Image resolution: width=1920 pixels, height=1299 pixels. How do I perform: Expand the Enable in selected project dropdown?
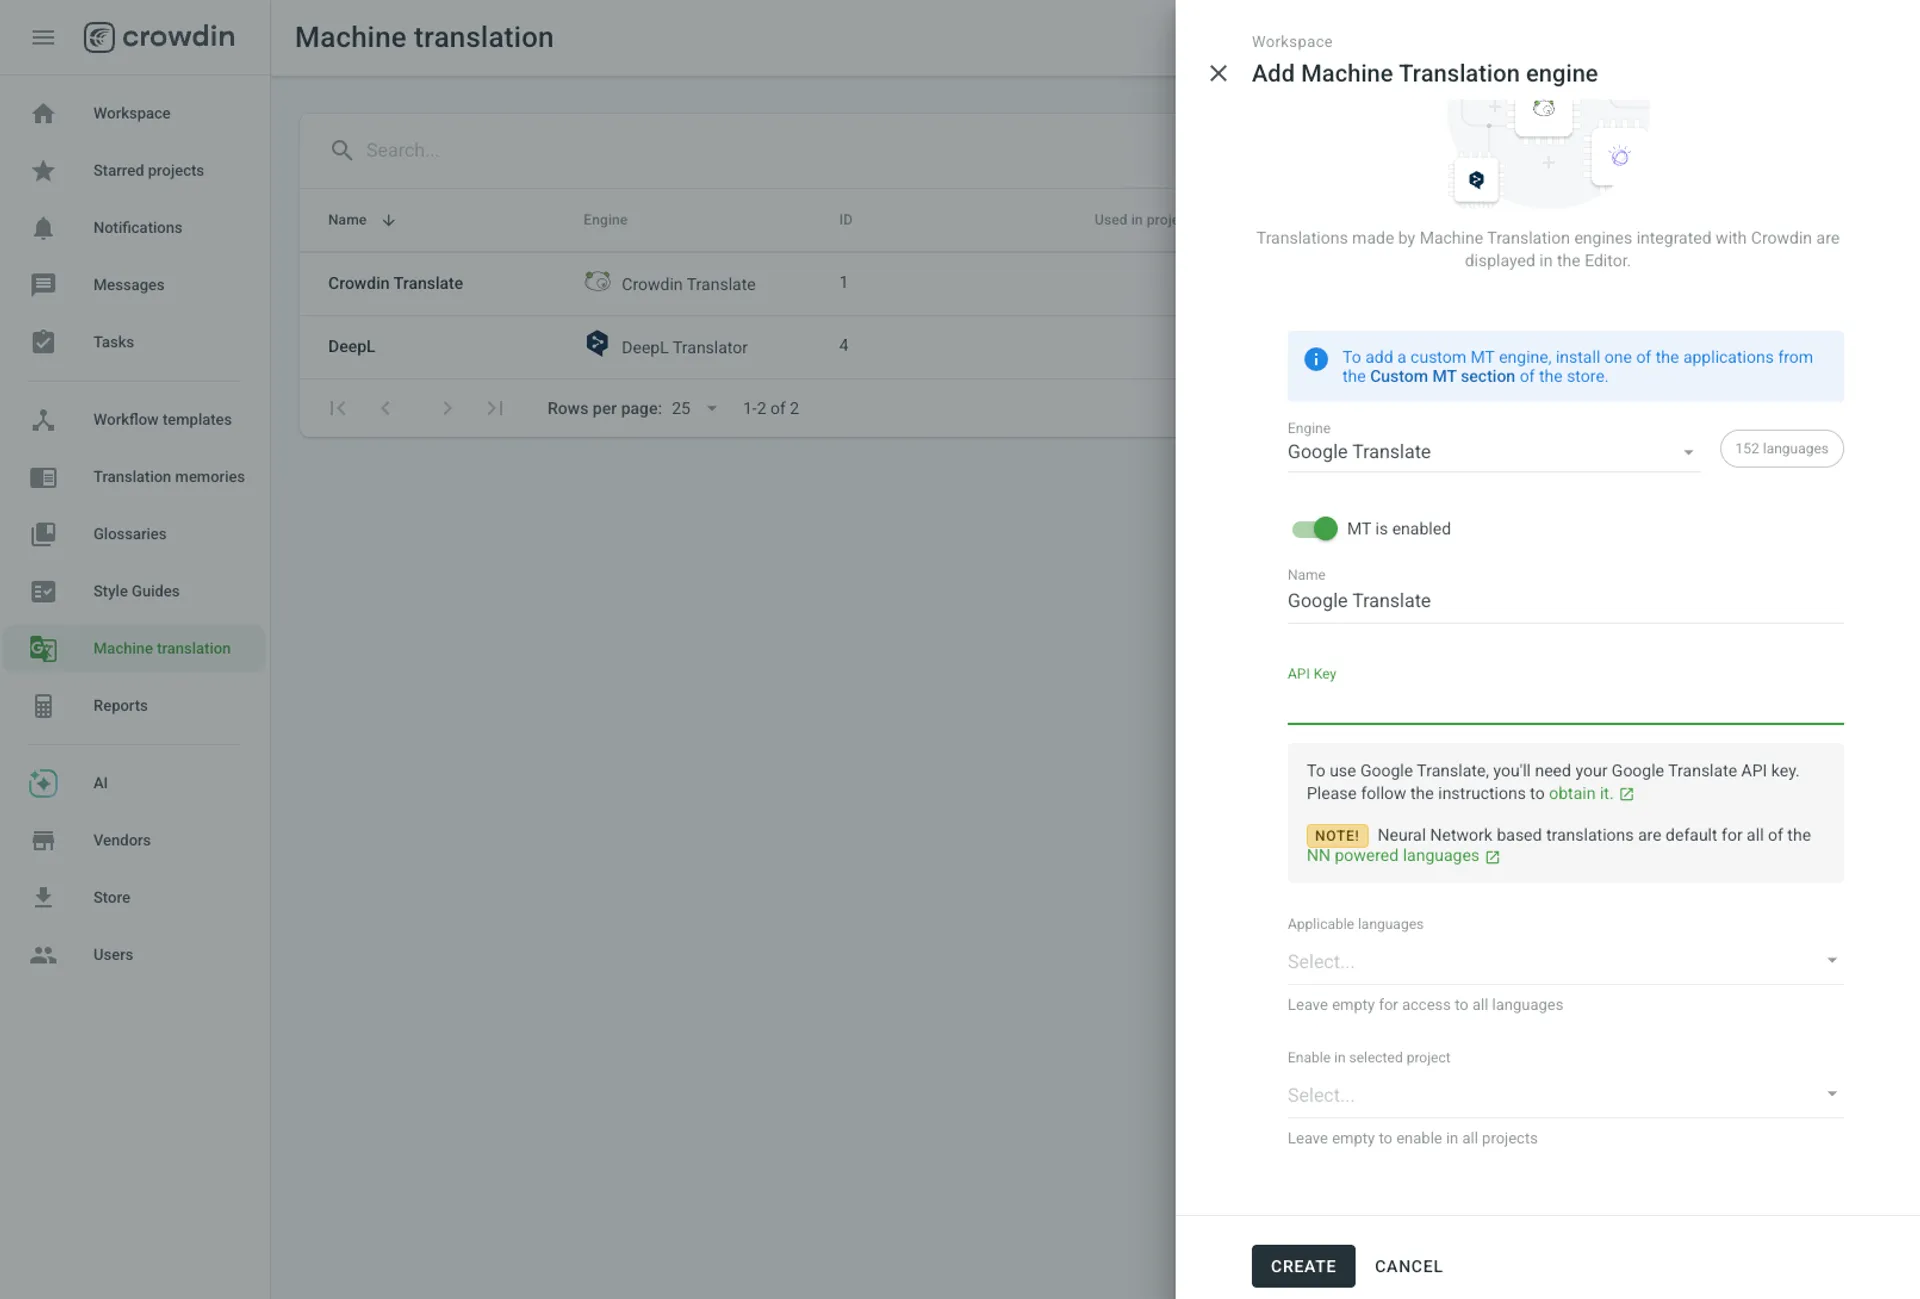coord(1565,1095)
